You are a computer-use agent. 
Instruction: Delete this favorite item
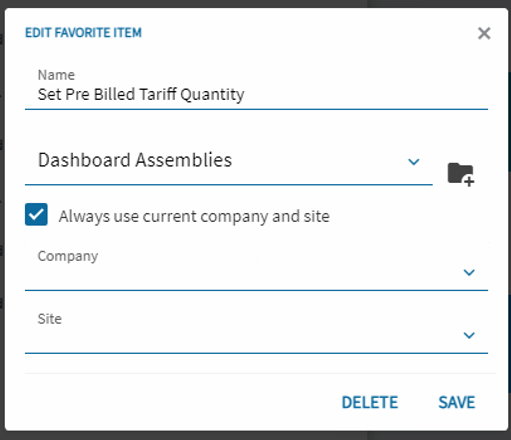pos(370,402)
